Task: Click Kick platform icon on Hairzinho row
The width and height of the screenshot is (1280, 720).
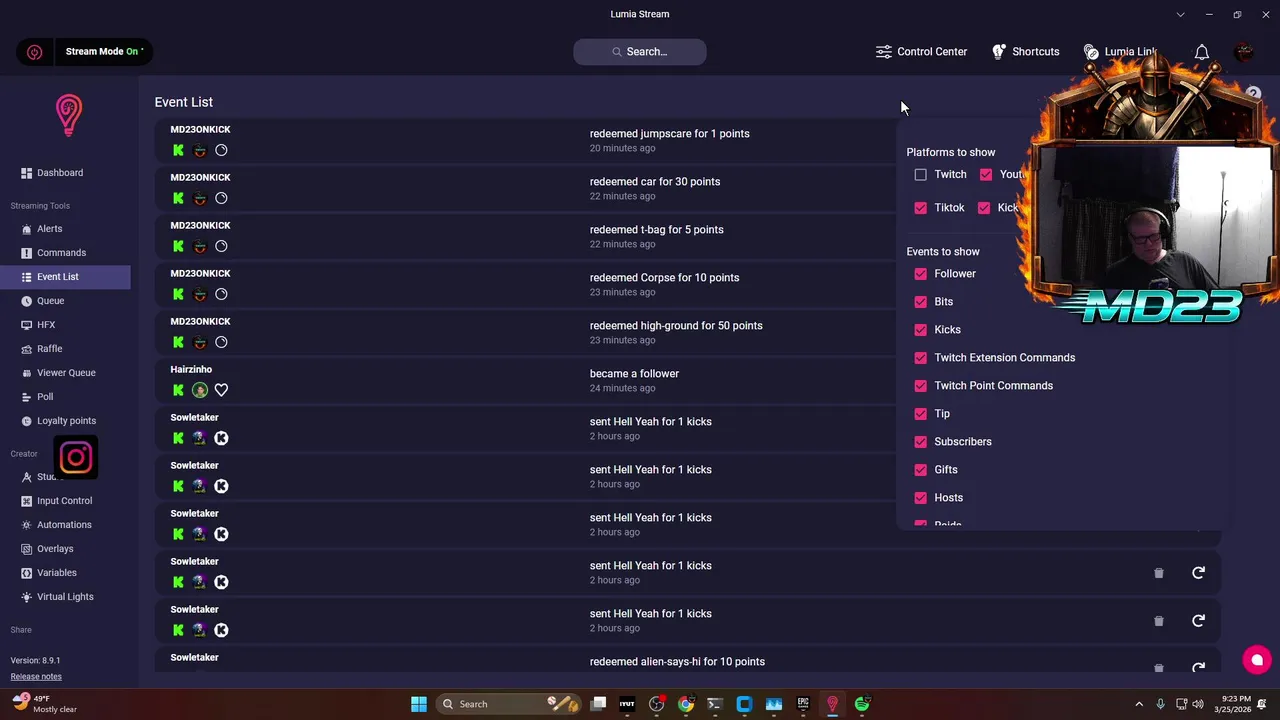Action: point(178,390)
